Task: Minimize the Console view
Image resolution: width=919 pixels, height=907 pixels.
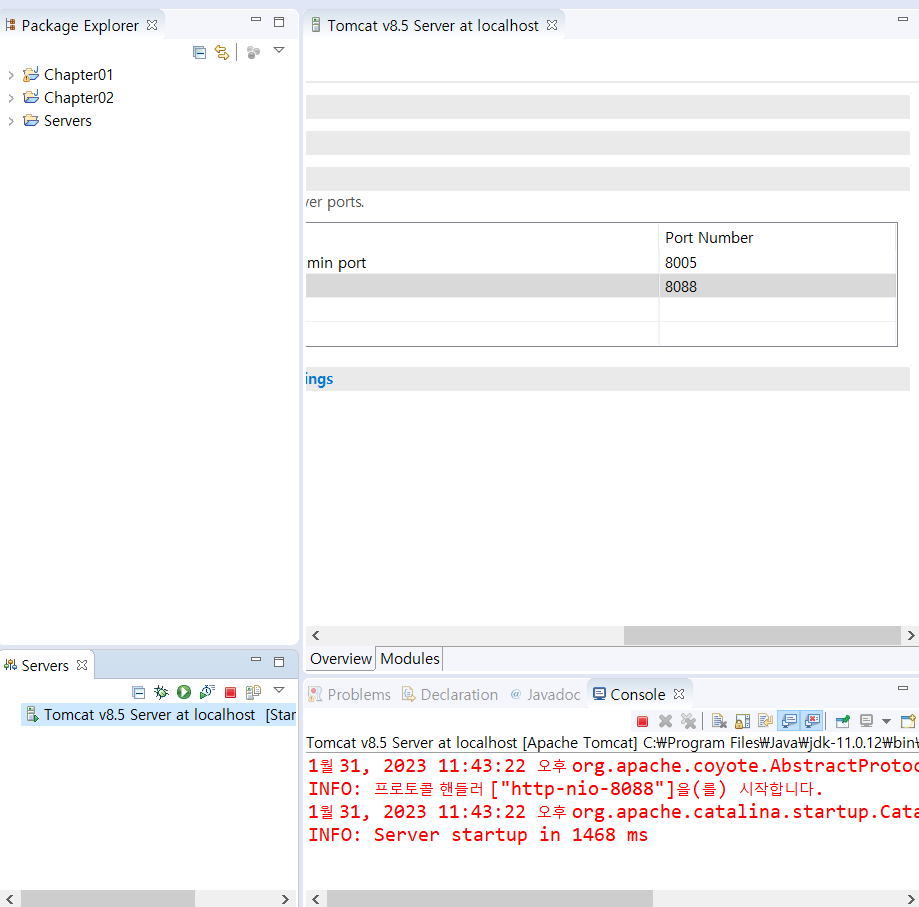Action: pyautogui.click(x=903, y=688)
